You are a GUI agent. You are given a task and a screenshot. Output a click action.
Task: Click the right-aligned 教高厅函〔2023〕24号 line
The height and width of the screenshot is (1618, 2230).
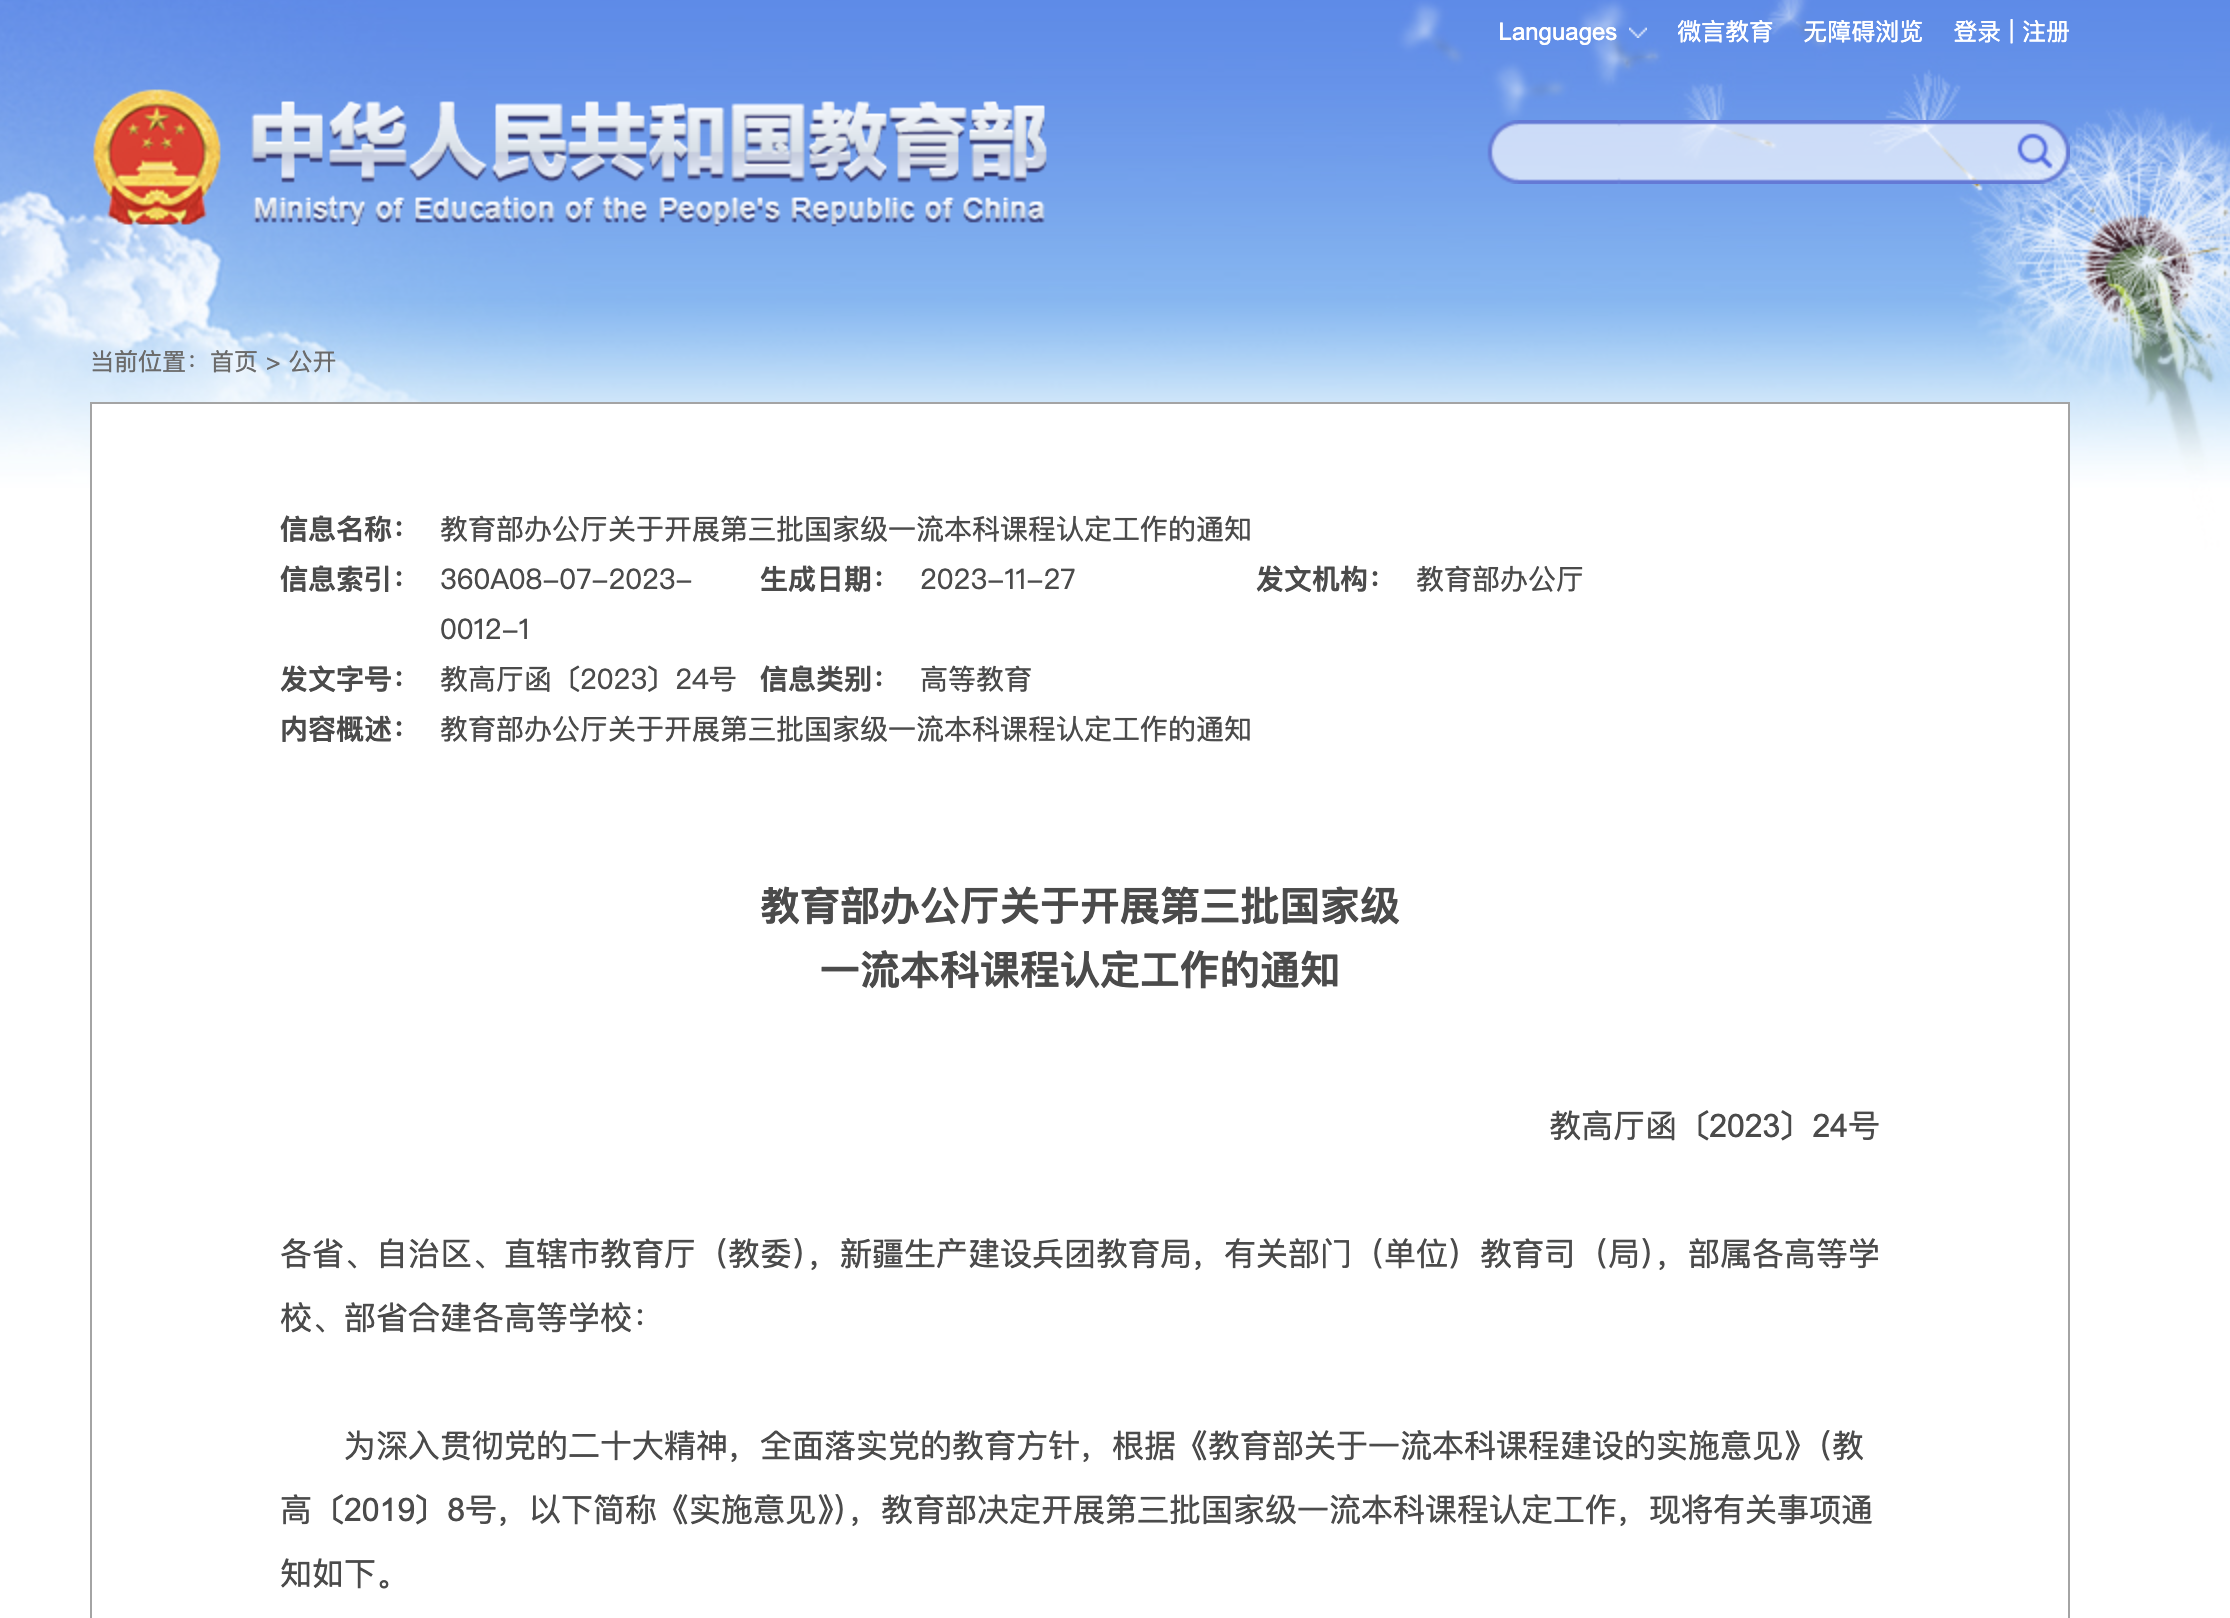point(1713,1126)
